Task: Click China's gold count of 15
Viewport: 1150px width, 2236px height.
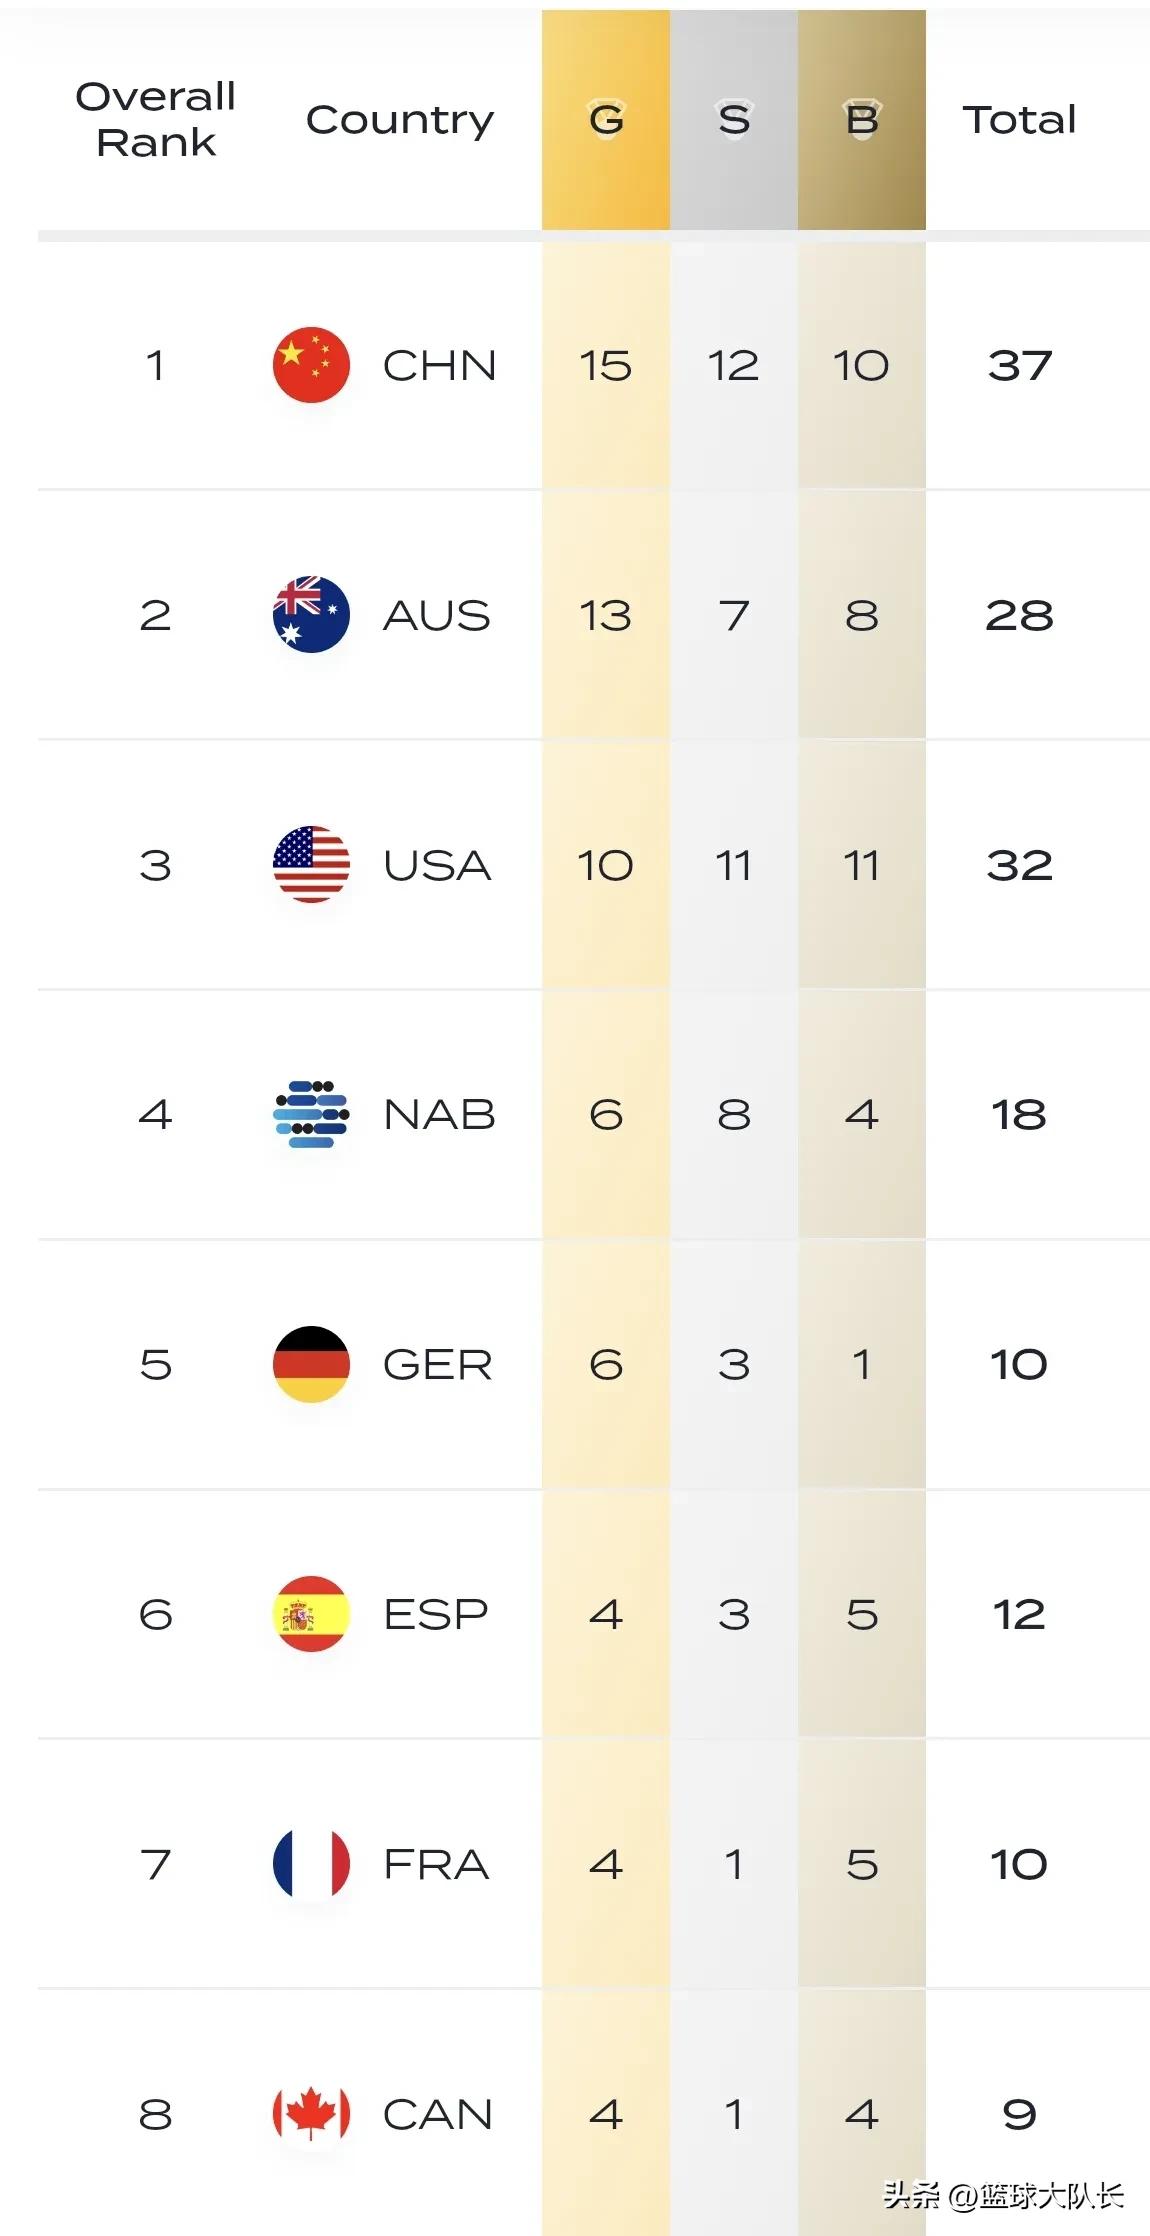Action: [x=605, y=366]
